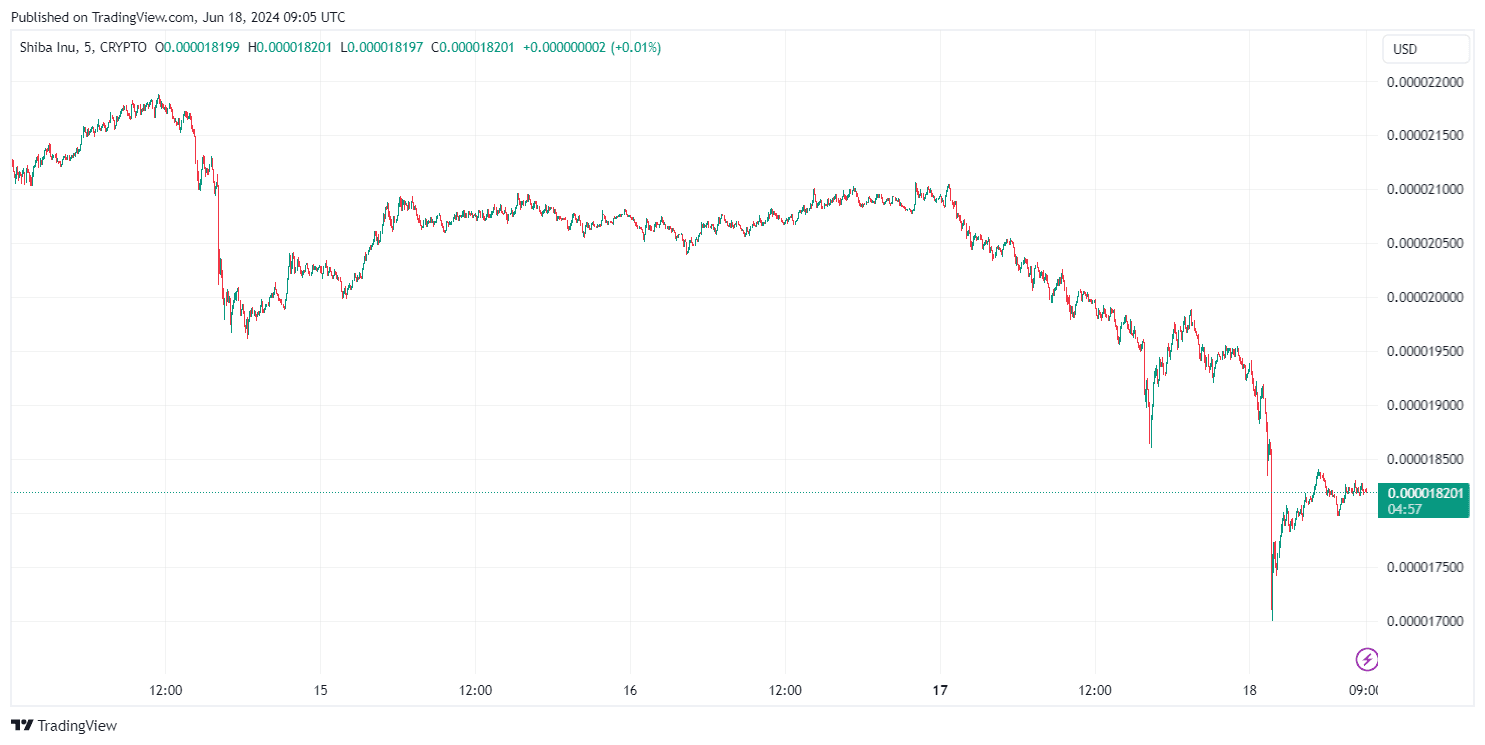Click the close value C0.000018201
Screen dimensions: 1485x745
[473, 47]
